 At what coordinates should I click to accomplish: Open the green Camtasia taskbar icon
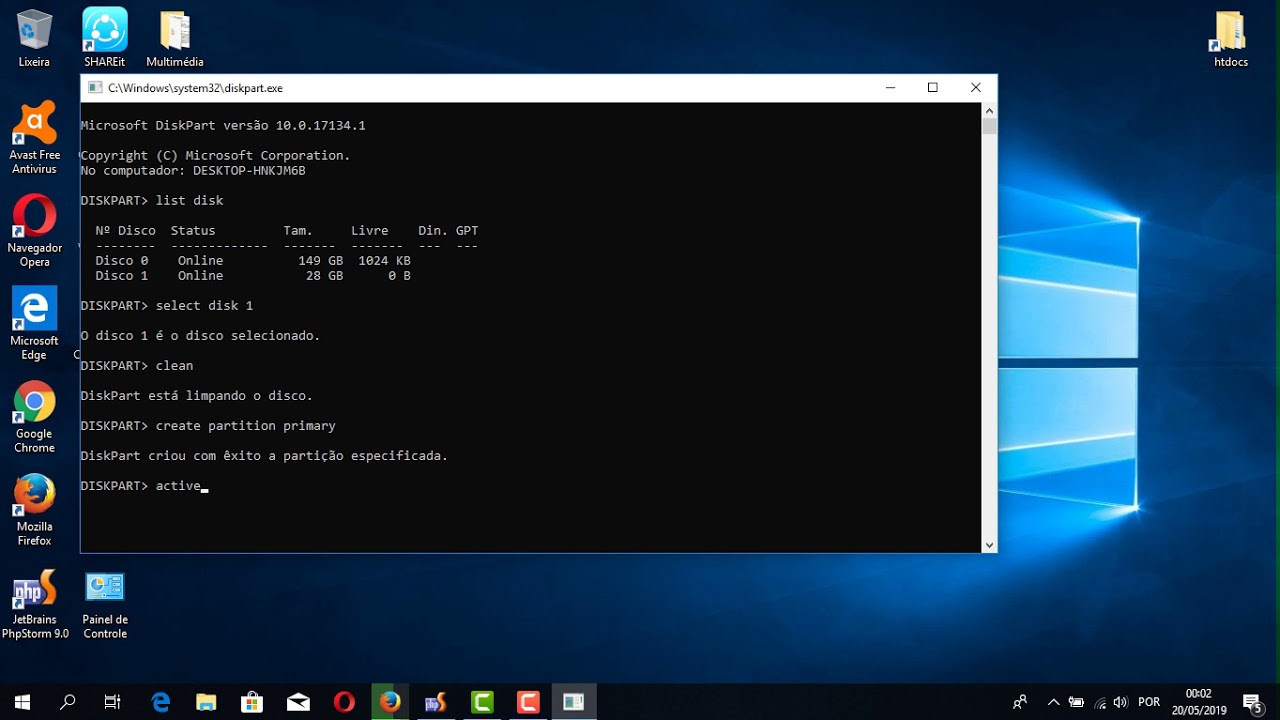pyautogui.click(x=482, y=702)
